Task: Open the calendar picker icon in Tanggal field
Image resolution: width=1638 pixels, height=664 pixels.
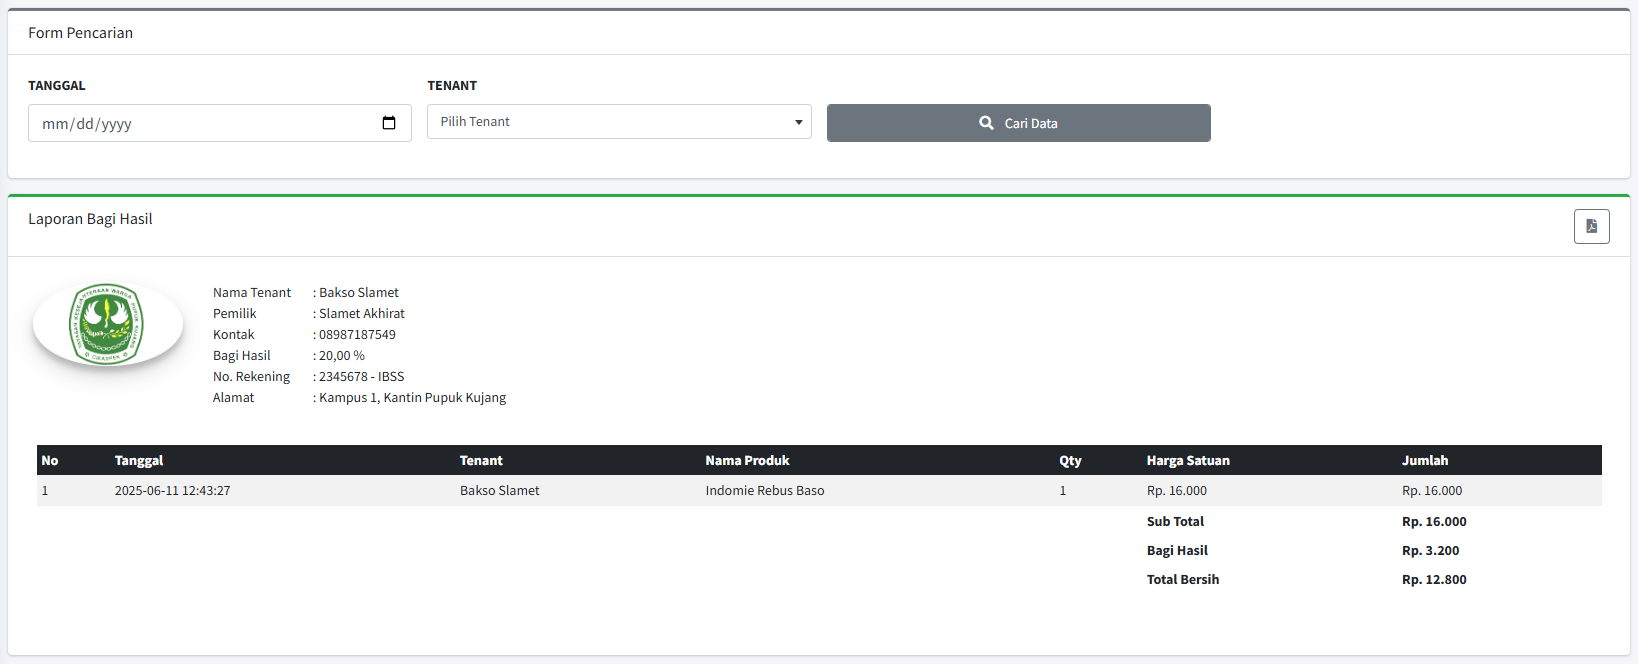Action: [389, 123]
